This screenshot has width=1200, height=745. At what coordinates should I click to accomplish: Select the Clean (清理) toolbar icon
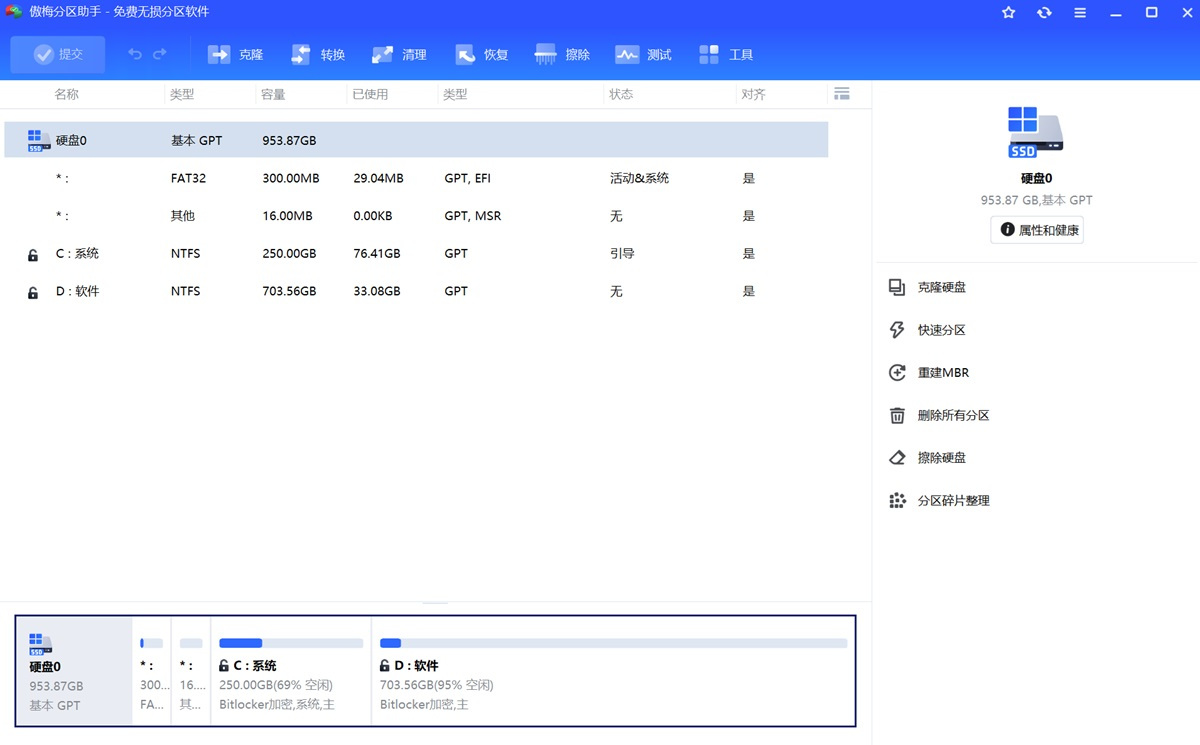(399, 55)
